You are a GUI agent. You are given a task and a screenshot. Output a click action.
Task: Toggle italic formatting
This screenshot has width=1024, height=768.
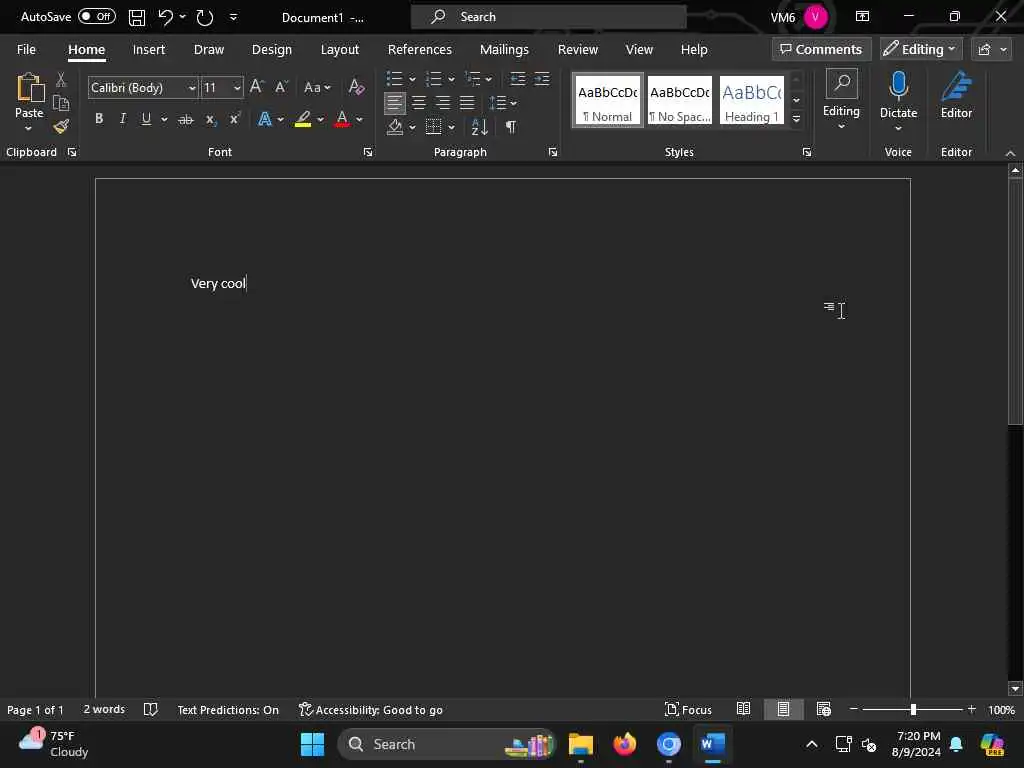tap(122, 119)
